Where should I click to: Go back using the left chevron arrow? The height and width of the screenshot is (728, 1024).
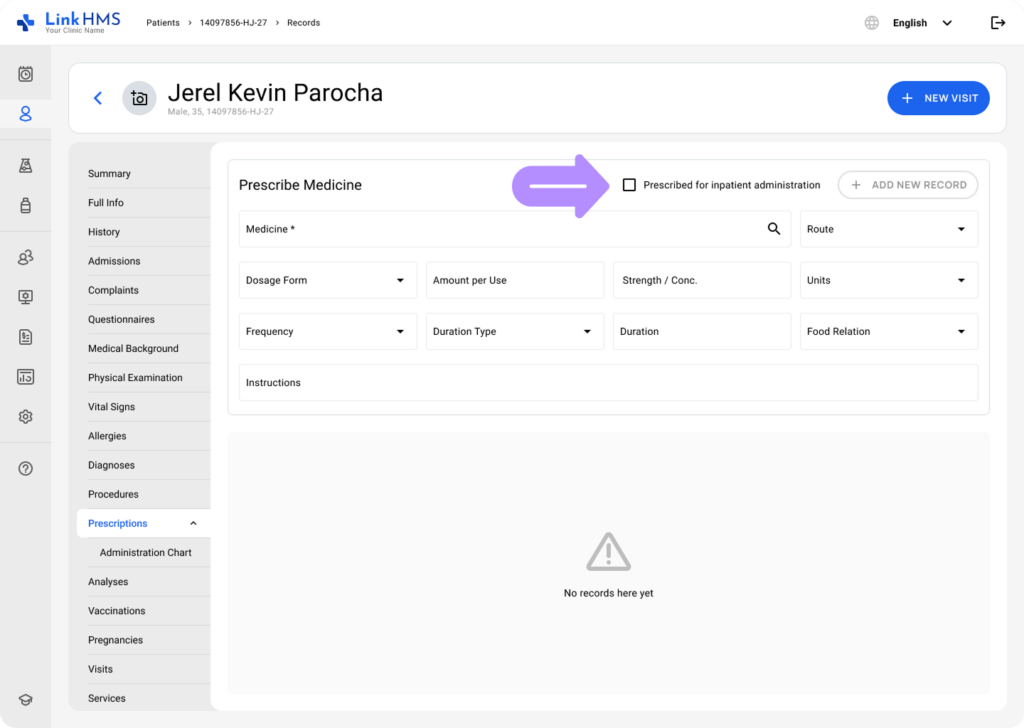tap(98, 98)
